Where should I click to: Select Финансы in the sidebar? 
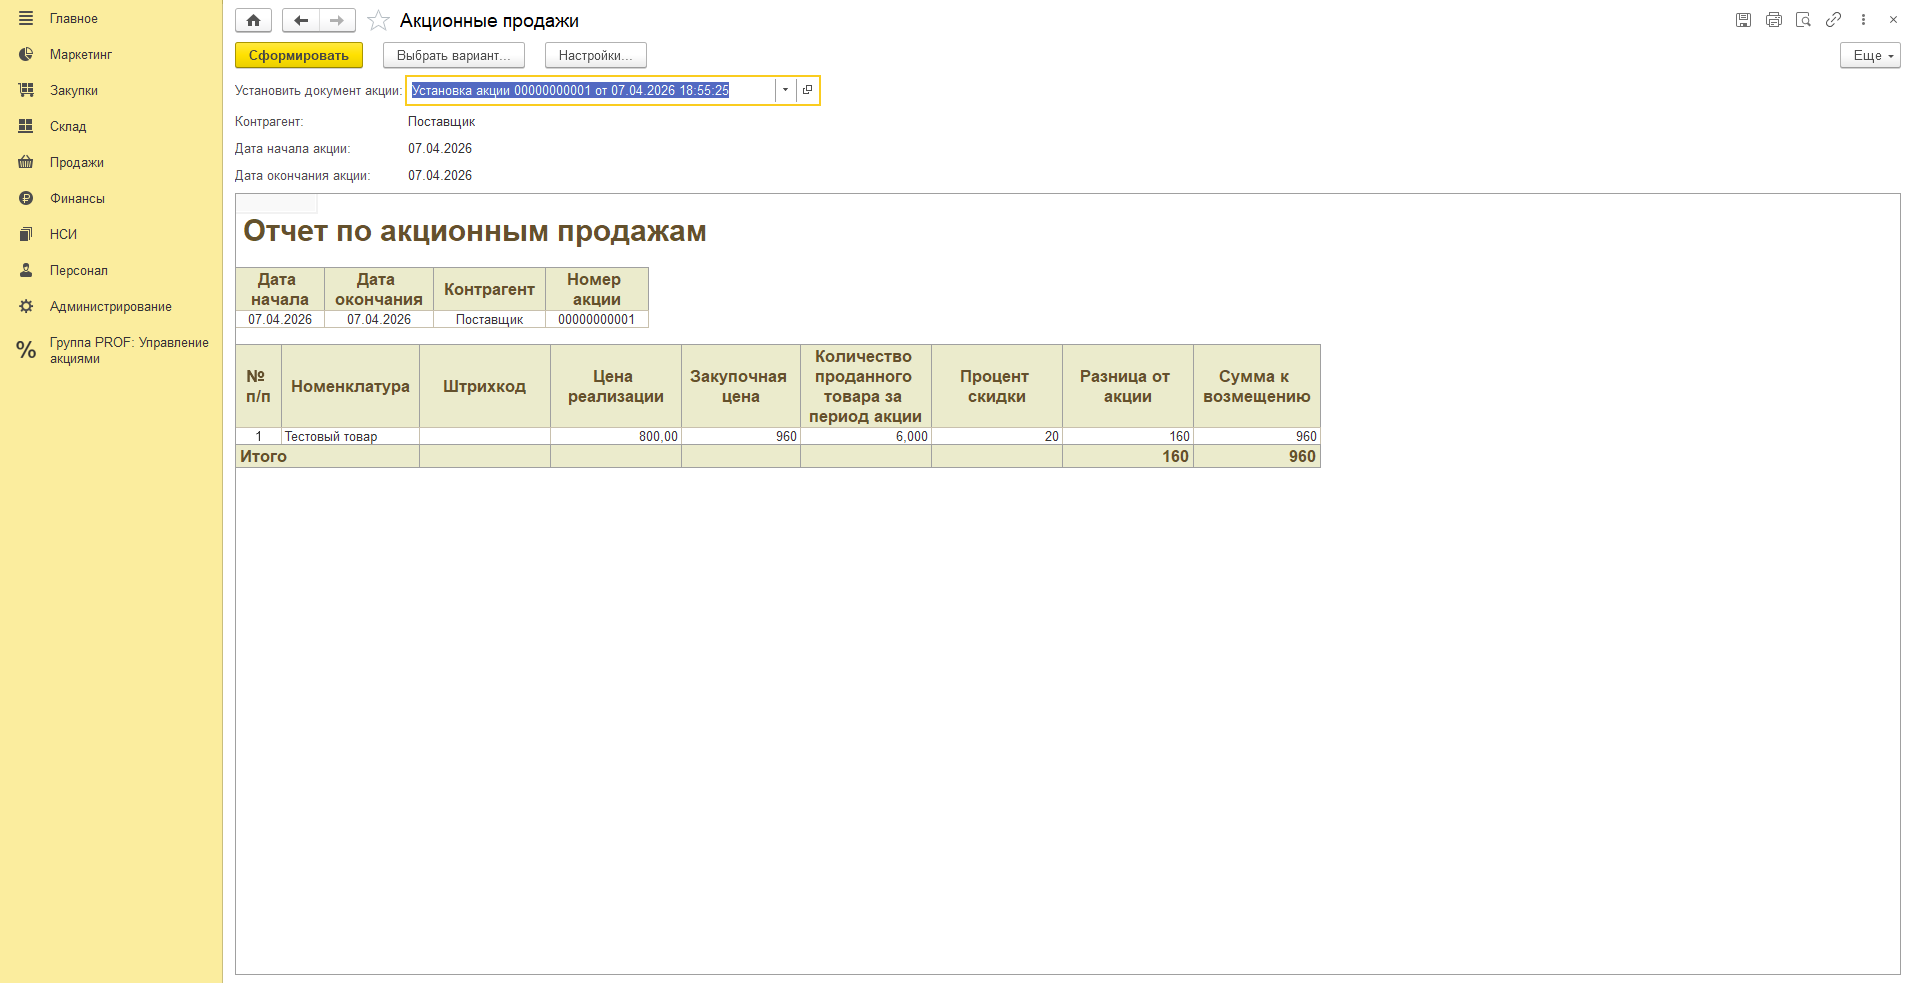point(77,199)
